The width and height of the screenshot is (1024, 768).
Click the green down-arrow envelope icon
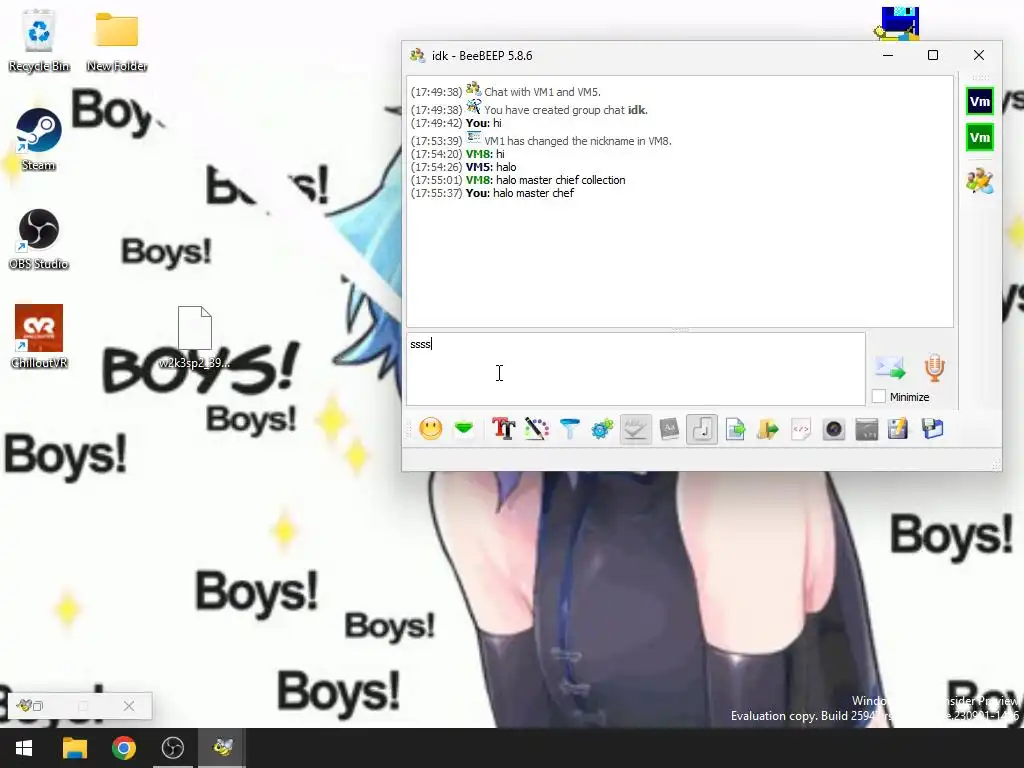pos(464,429)
